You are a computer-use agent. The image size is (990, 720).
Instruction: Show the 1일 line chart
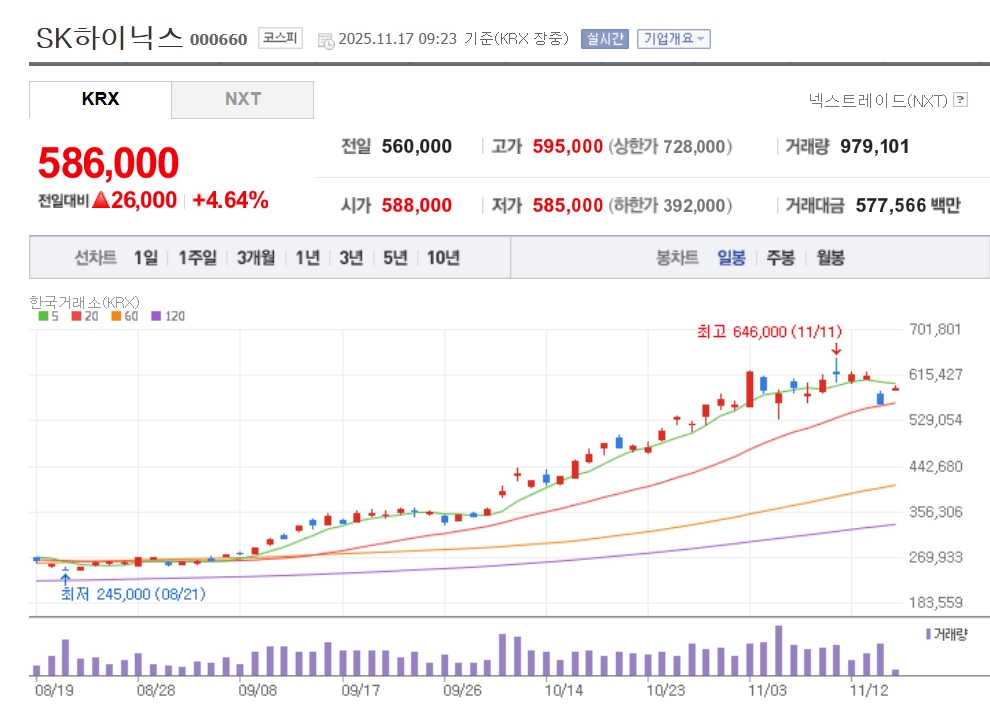[146, 258]
